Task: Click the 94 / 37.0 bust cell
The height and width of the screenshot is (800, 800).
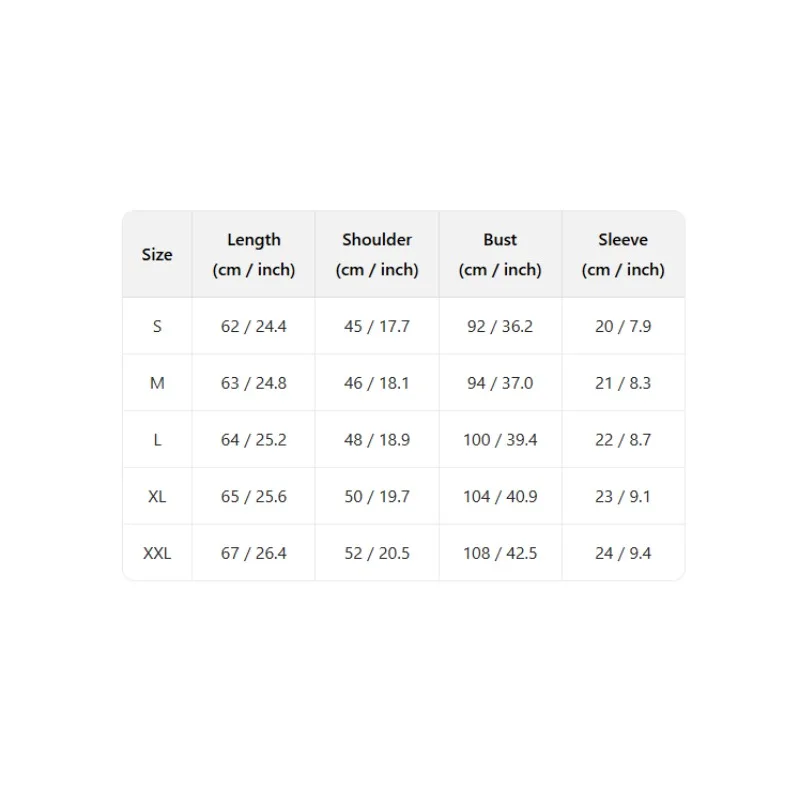Action: (x=500, y=383)
